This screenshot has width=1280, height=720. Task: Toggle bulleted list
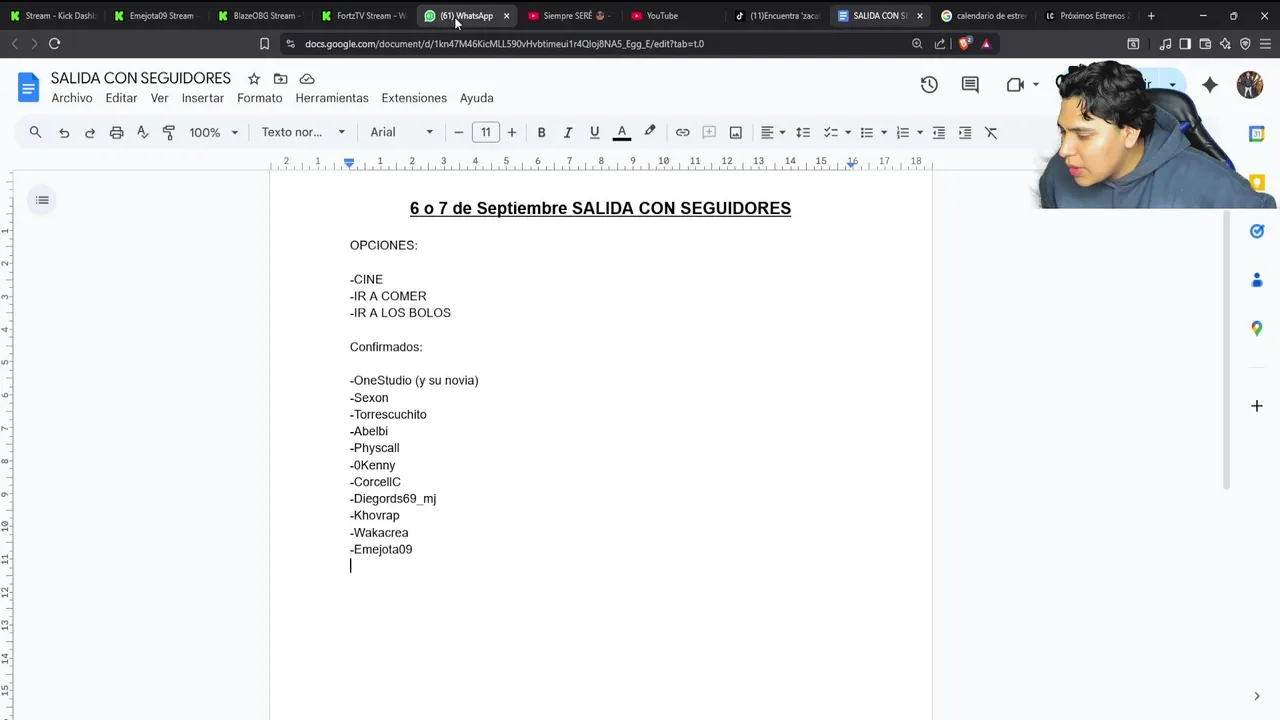[x=866, y=132]
